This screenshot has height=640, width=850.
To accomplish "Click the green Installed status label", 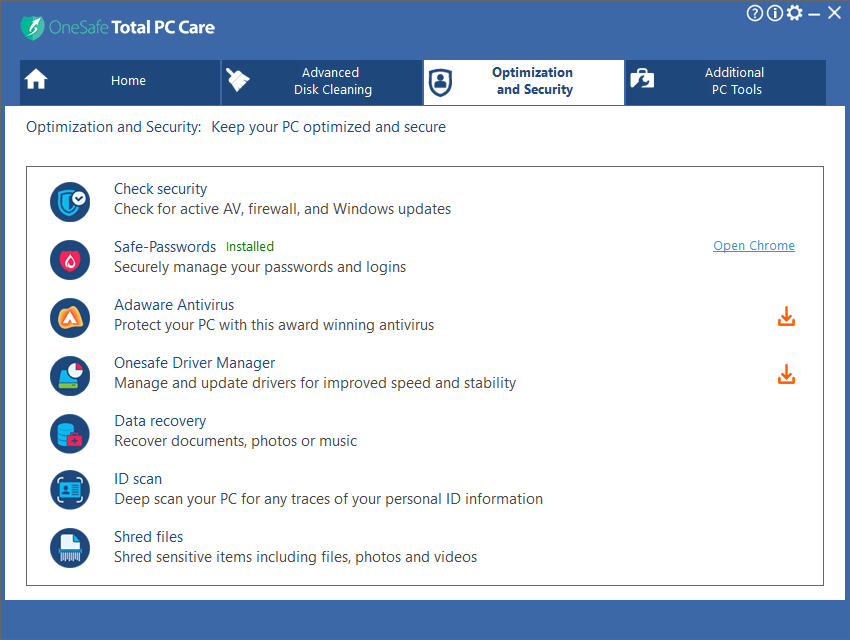I will click(x=250, y=247).
